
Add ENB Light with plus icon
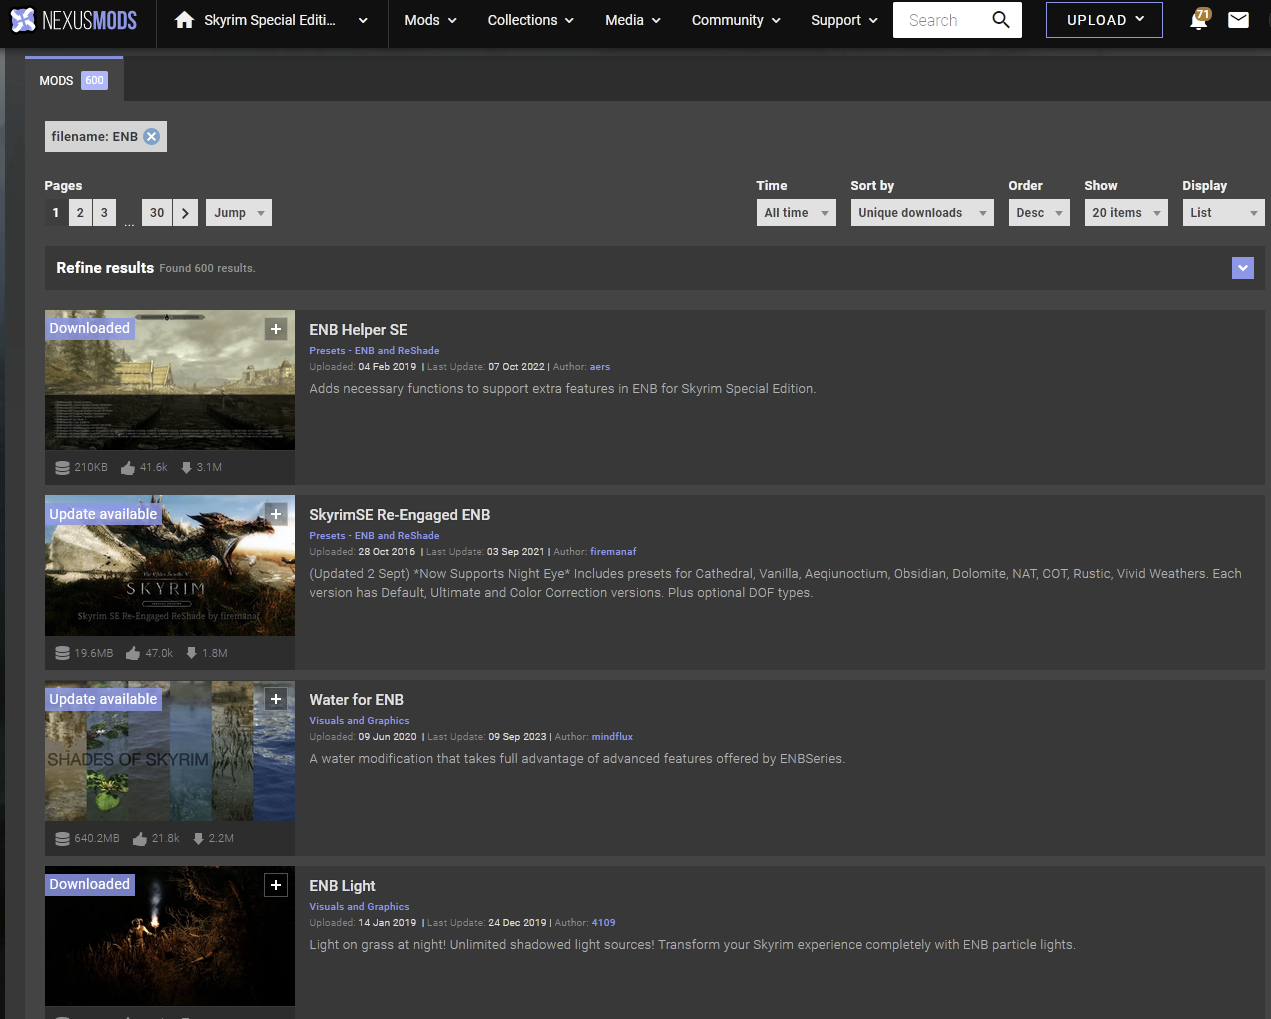[276, 885]
